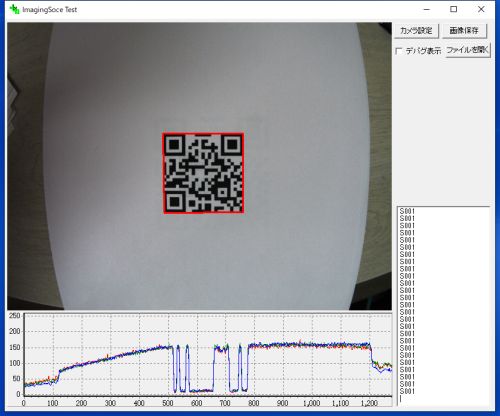Click the QR code top-left finder square
Viewport: 500px width, 416px height.
174,145
